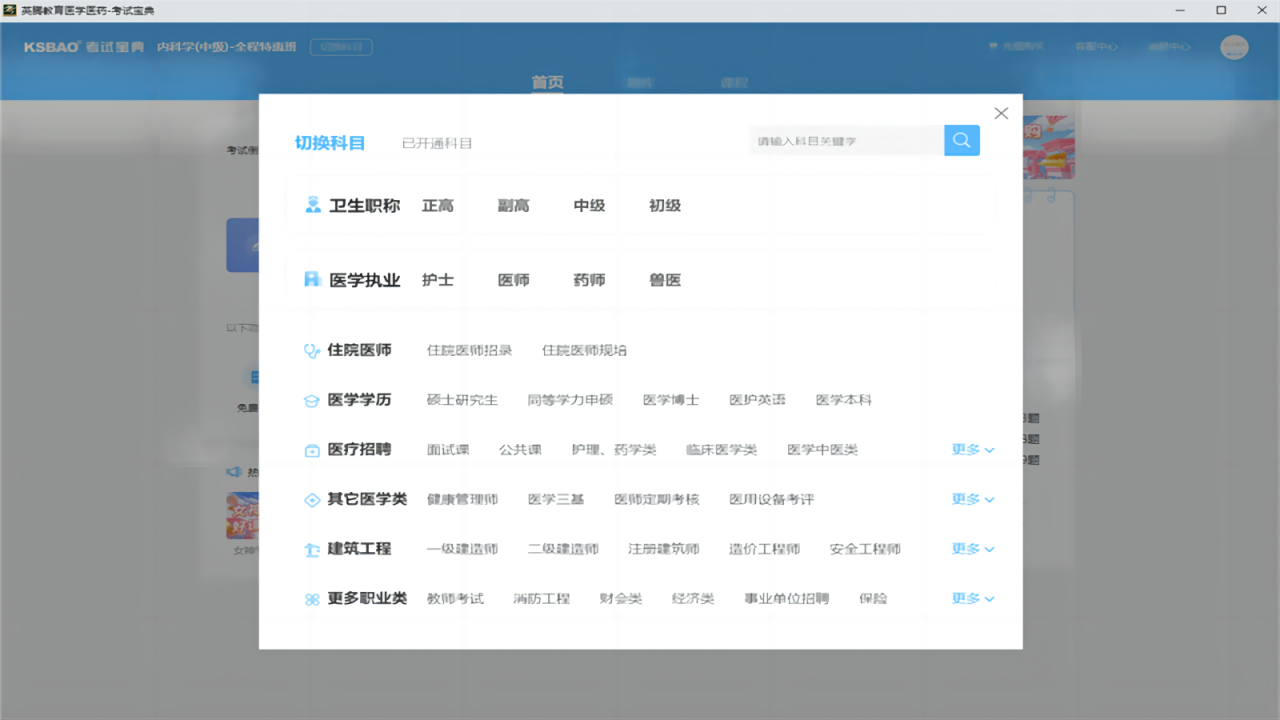Open 公共课 category
The height and width of the screenshot is (720, 1280).
click(520, 450)
